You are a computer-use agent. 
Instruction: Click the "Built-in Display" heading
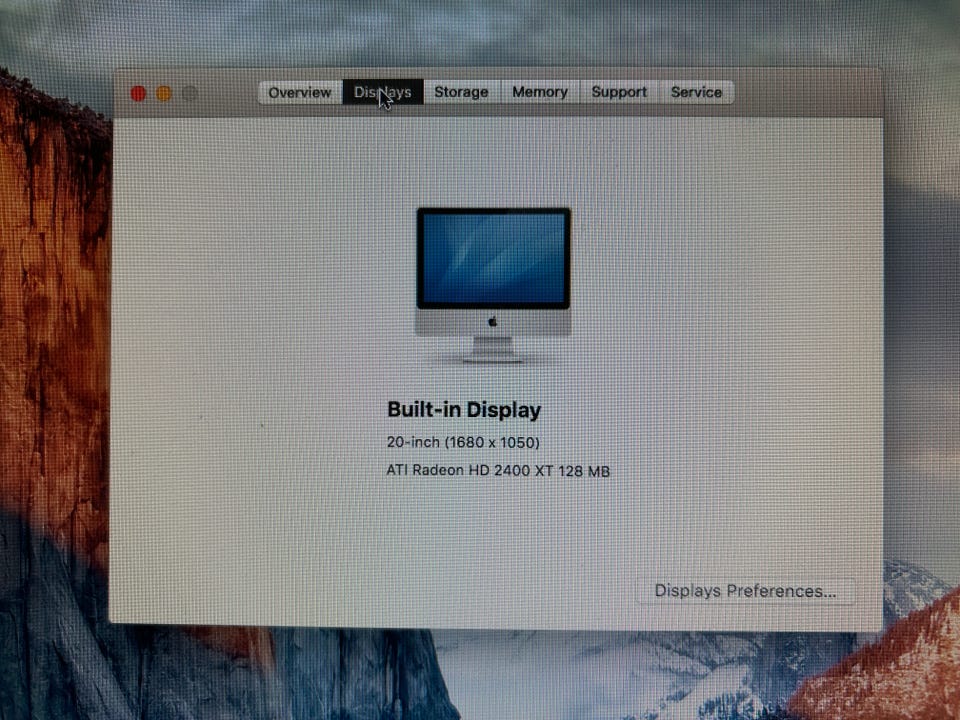(464, 410)
